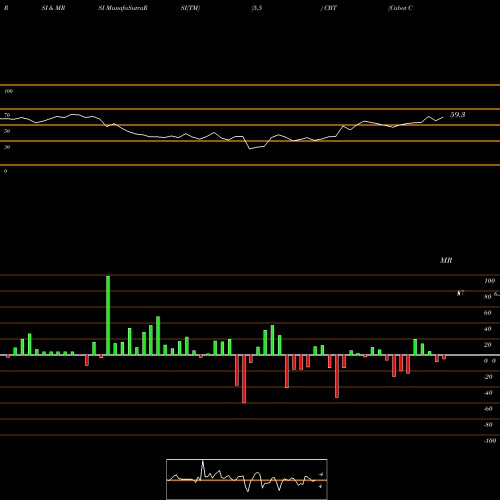
Task: Click the -20 label on the MR axis
Action: (x=488, y=377)
